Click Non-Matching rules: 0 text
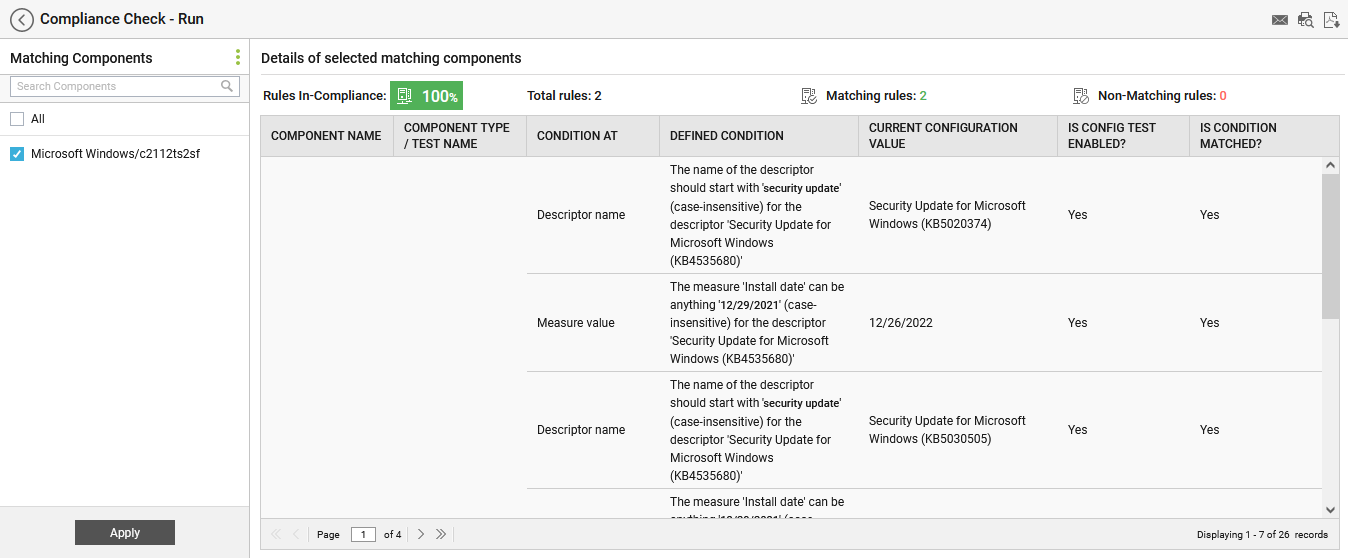 coord(1162,96)
